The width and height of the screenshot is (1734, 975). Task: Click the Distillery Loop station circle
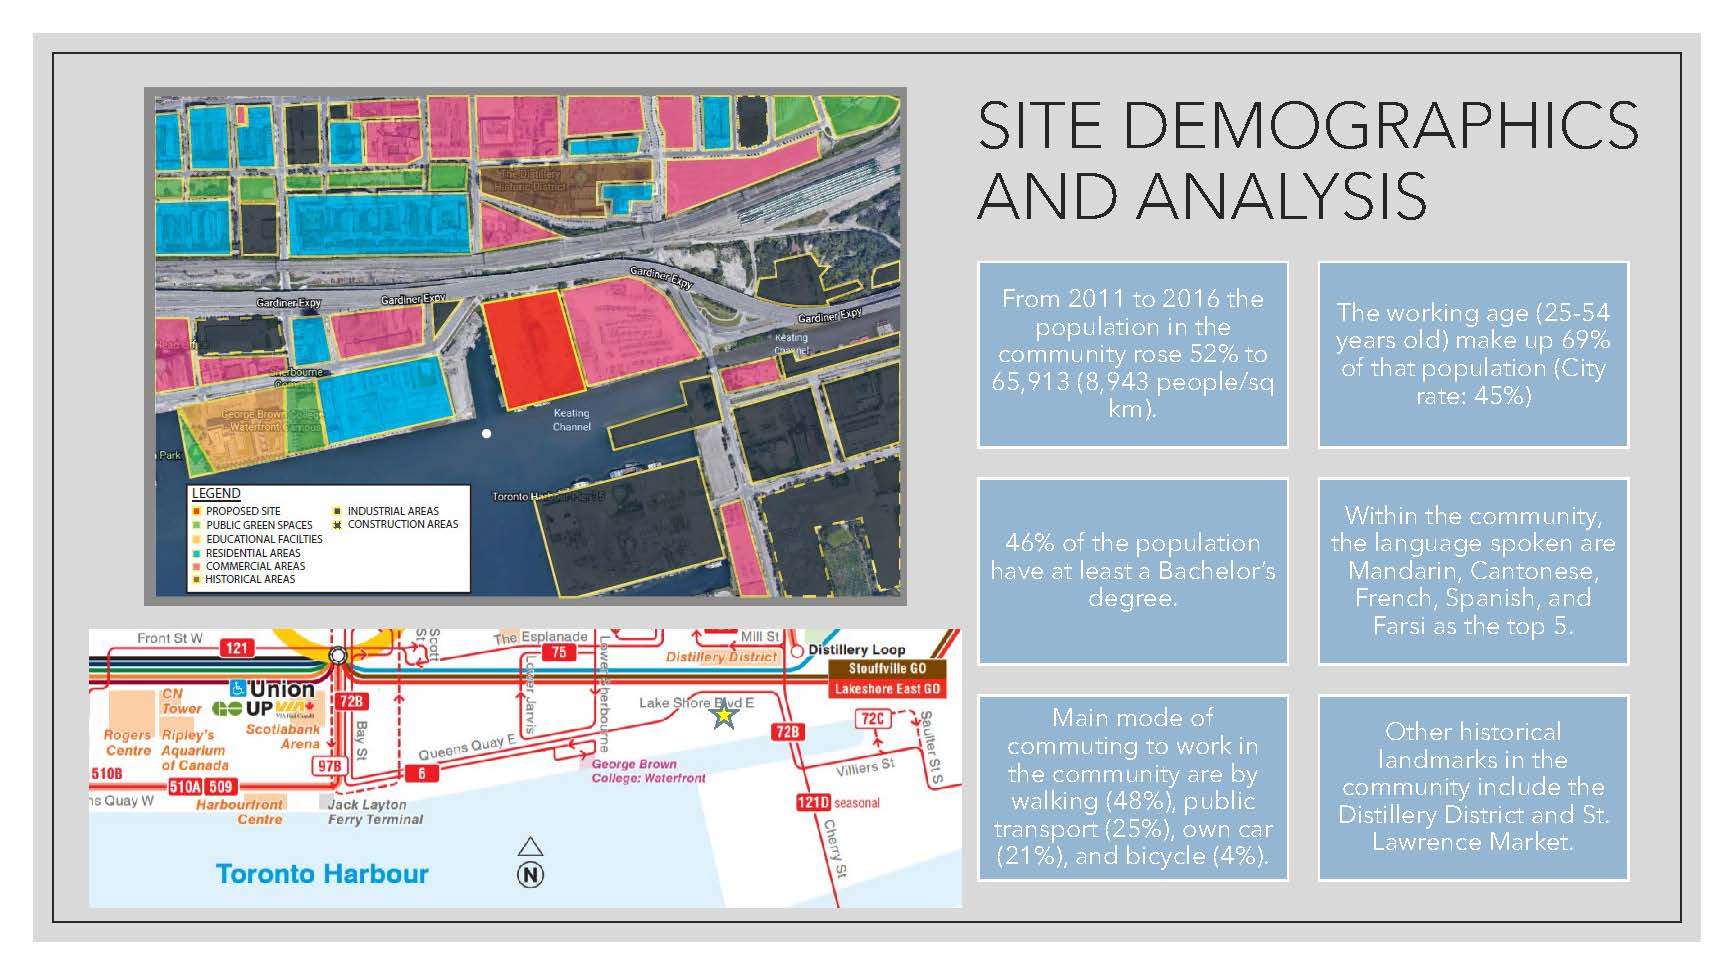[797, 650]
